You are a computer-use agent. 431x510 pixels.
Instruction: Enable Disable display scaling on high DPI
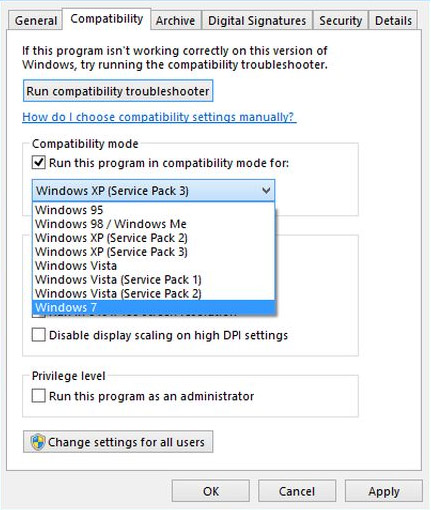point(39,335)
